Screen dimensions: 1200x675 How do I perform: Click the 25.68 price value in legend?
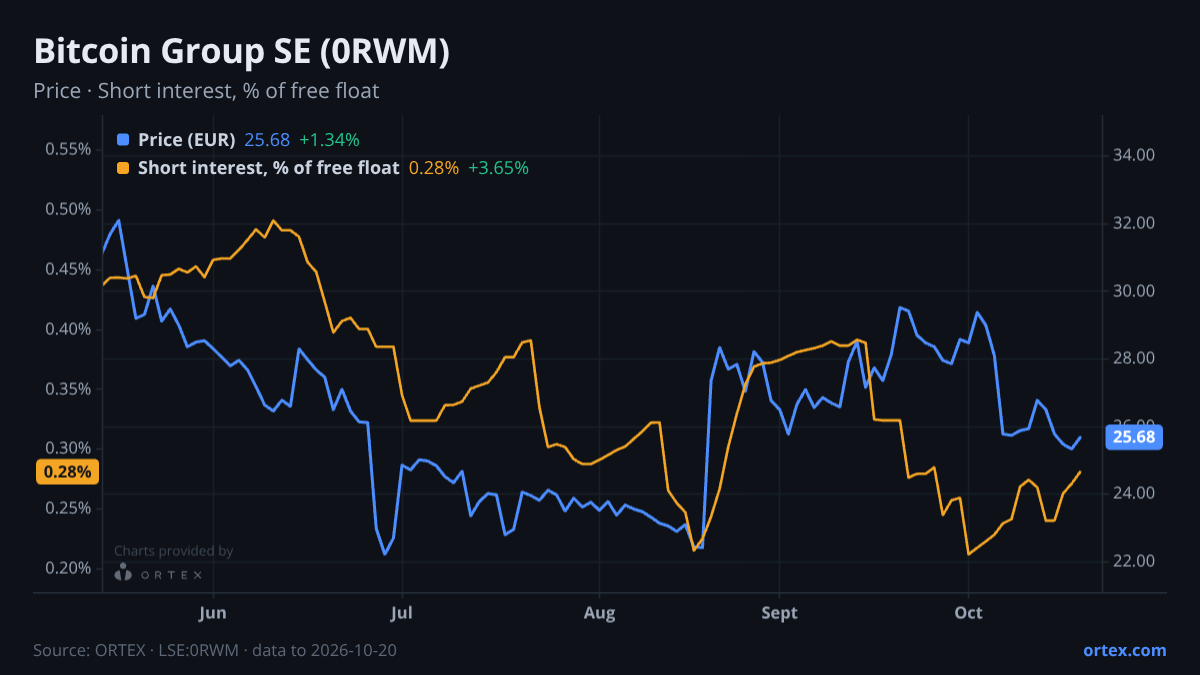click(267, 140)
